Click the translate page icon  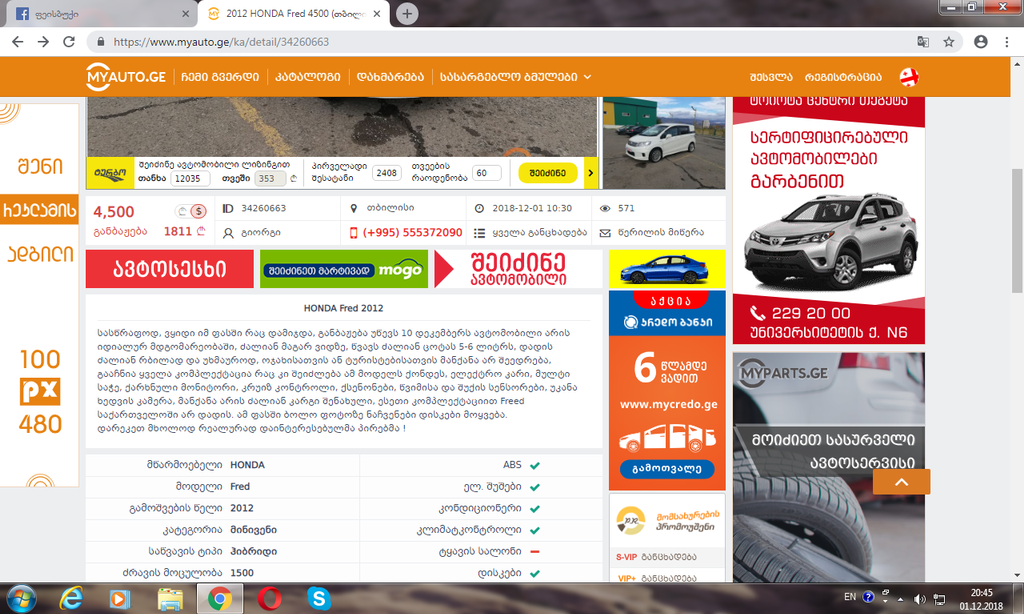923,42
